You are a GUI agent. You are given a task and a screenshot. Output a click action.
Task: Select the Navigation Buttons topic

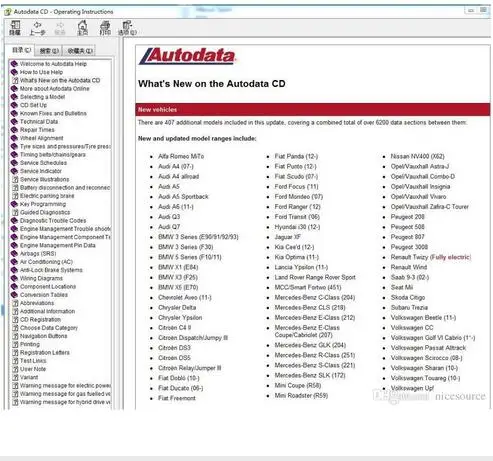click(44, 336)
